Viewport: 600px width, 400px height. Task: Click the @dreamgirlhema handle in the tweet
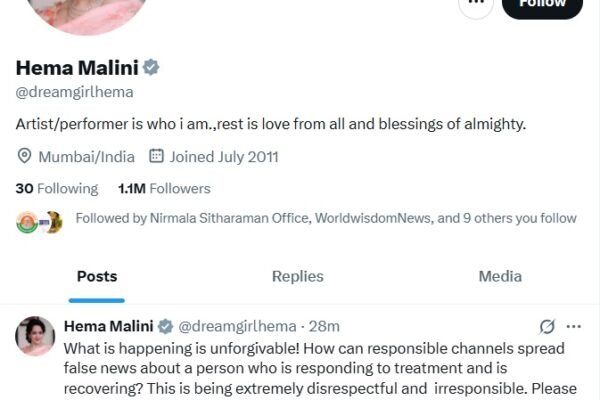[237, 326]
